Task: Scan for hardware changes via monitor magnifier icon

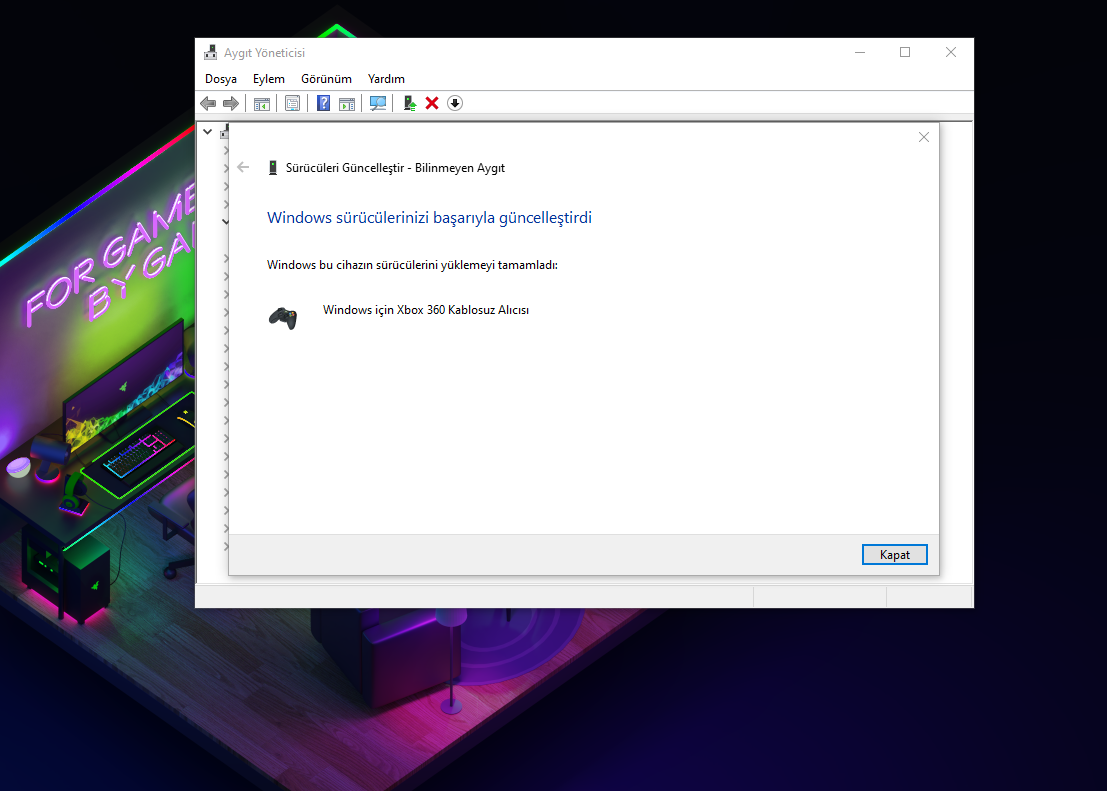Action: click(x=378, y=103)
